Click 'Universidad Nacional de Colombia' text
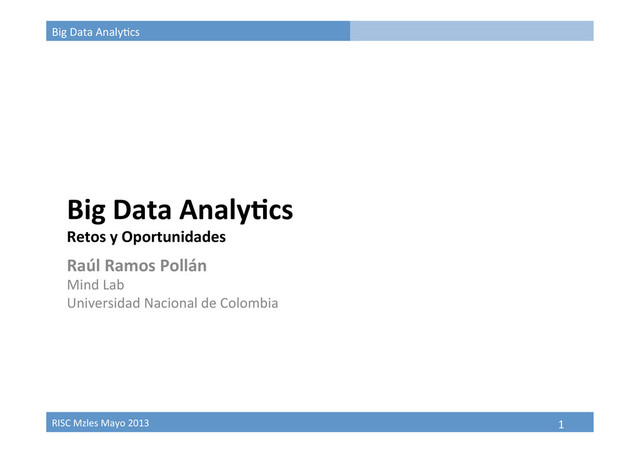The image size is (640, 453). click(172, 303)
